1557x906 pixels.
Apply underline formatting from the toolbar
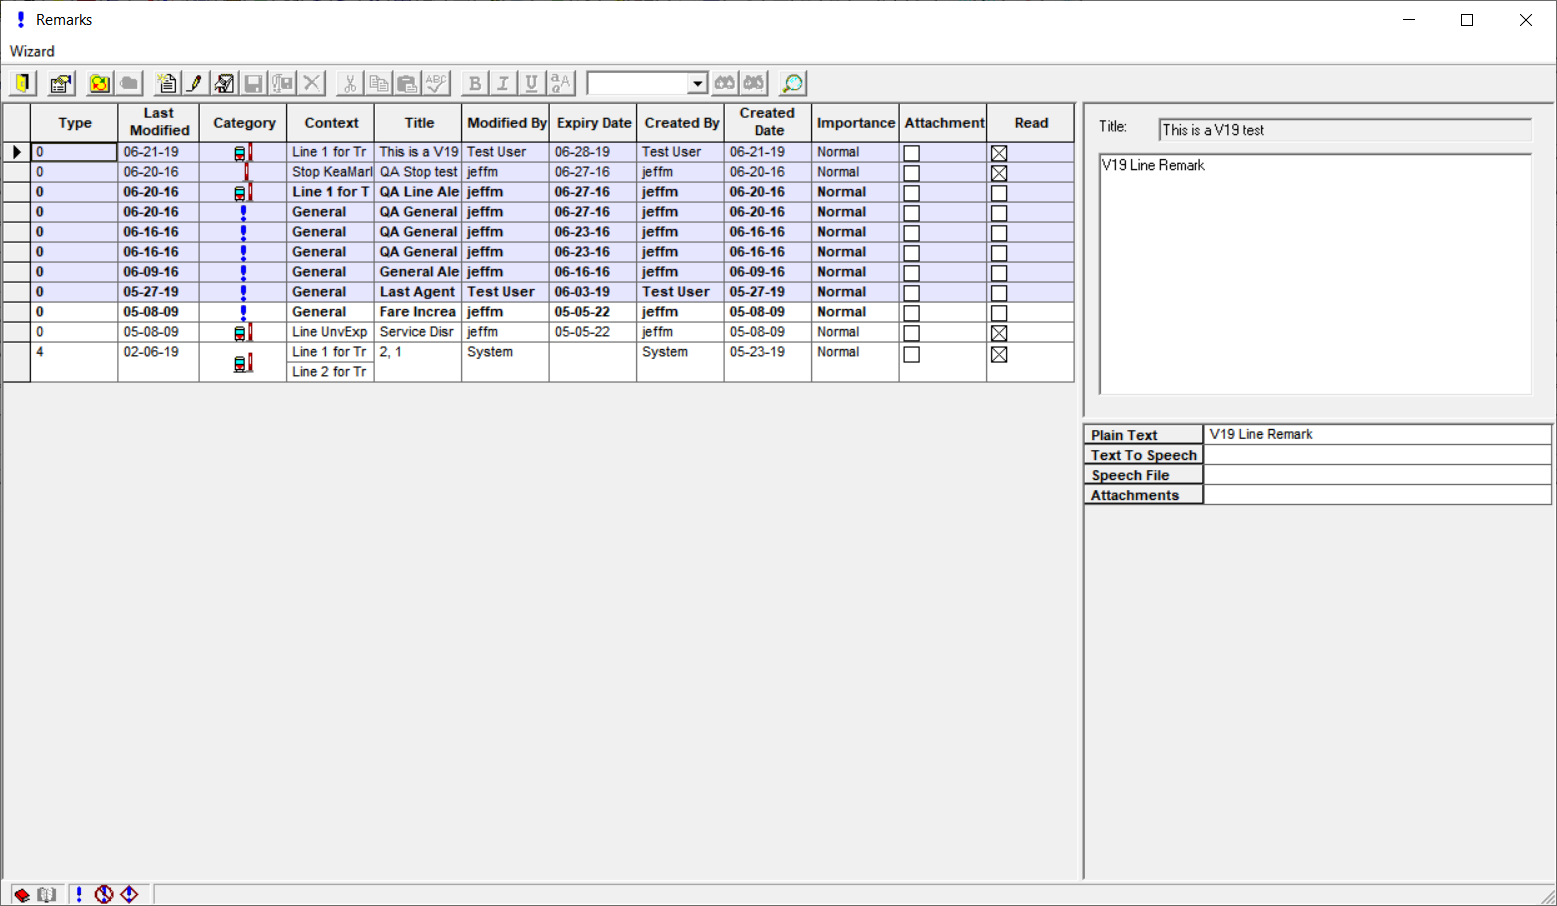(x=530, y=83)
